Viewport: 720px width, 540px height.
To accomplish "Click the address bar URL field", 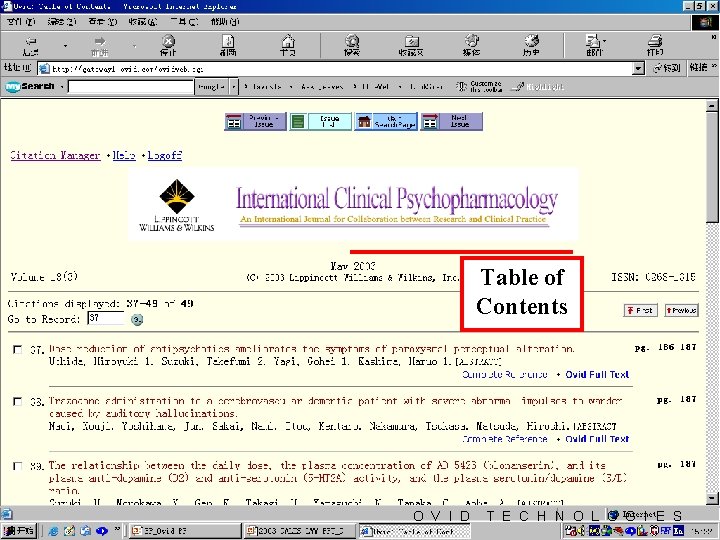I will coord(340,69).
